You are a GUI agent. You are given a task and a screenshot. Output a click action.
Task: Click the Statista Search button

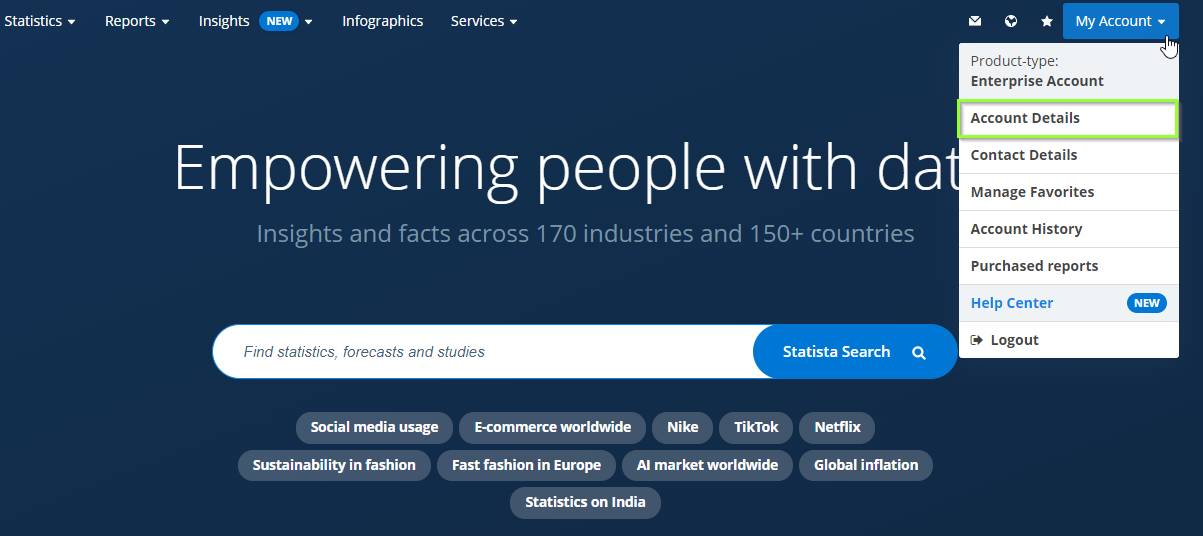coord(855,352)
